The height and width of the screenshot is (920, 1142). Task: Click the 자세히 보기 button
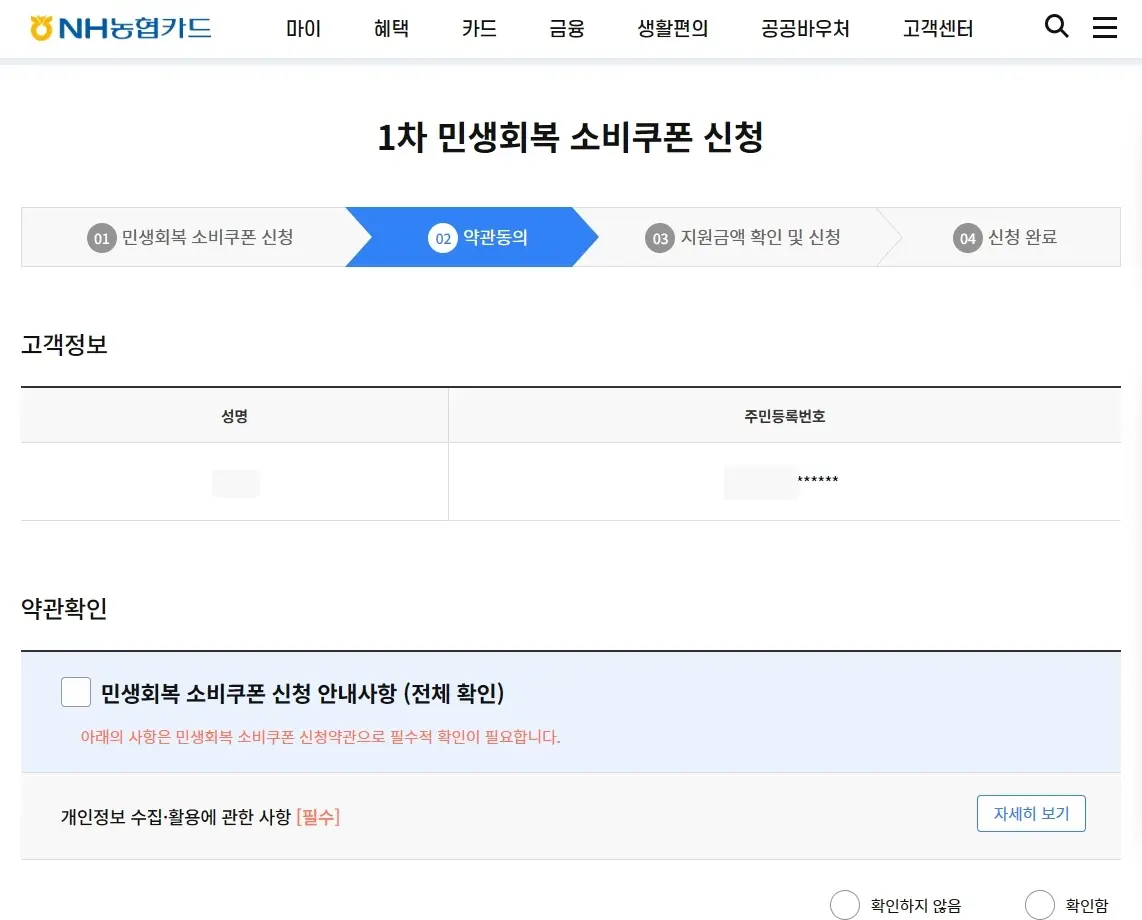pyautogui.click(x=1031, y=813)
